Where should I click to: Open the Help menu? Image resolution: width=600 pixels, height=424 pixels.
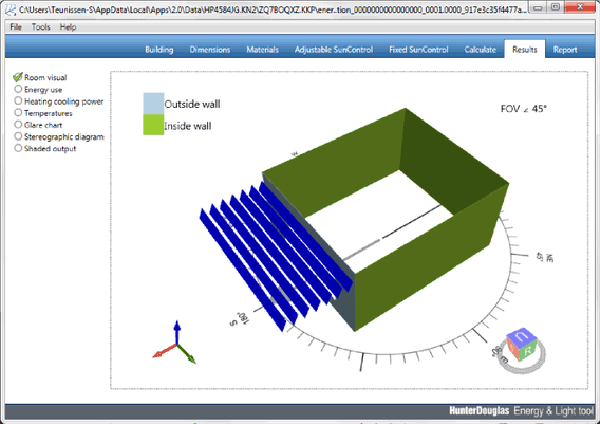click(x=68, y=27)
